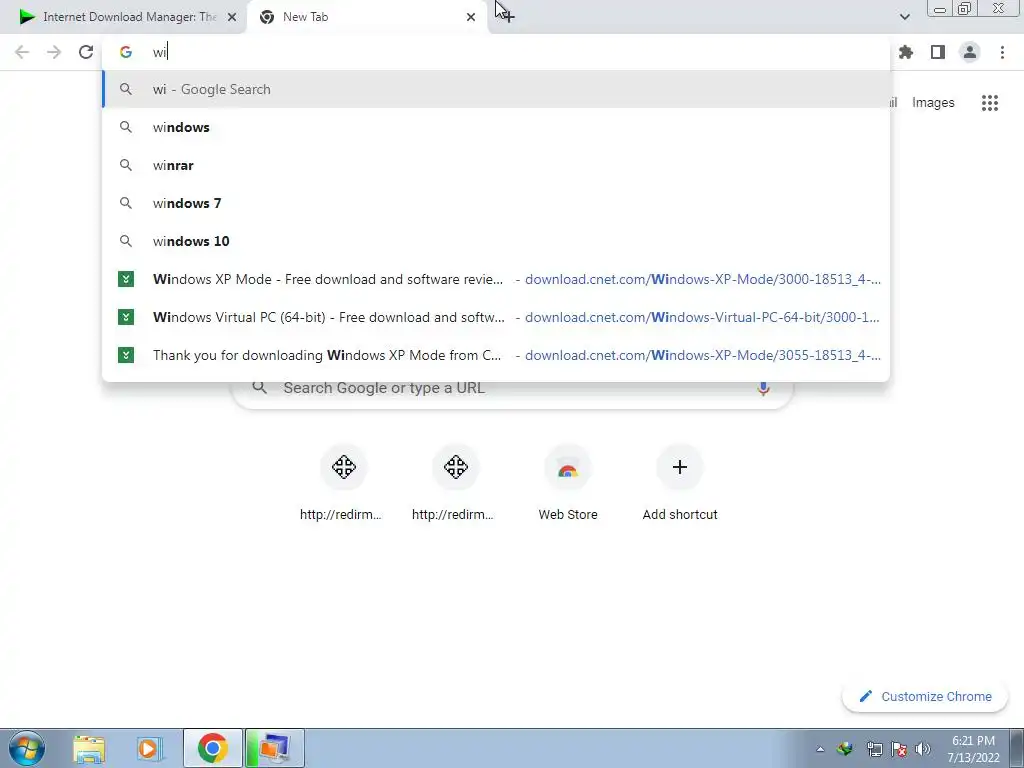
Task: Open Windows Explorer from taskbar
Action: (x=89, y=748)
